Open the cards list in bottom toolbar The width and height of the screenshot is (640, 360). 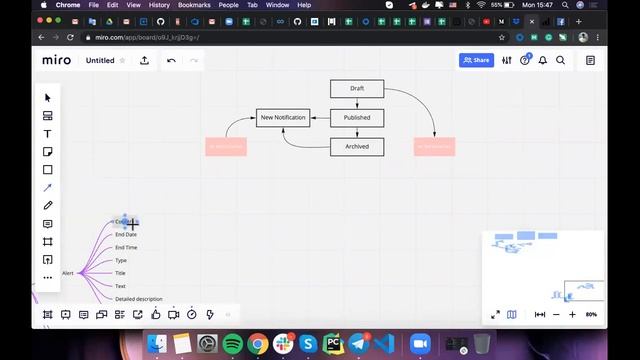pyautogui.click(x=120, y=315)
